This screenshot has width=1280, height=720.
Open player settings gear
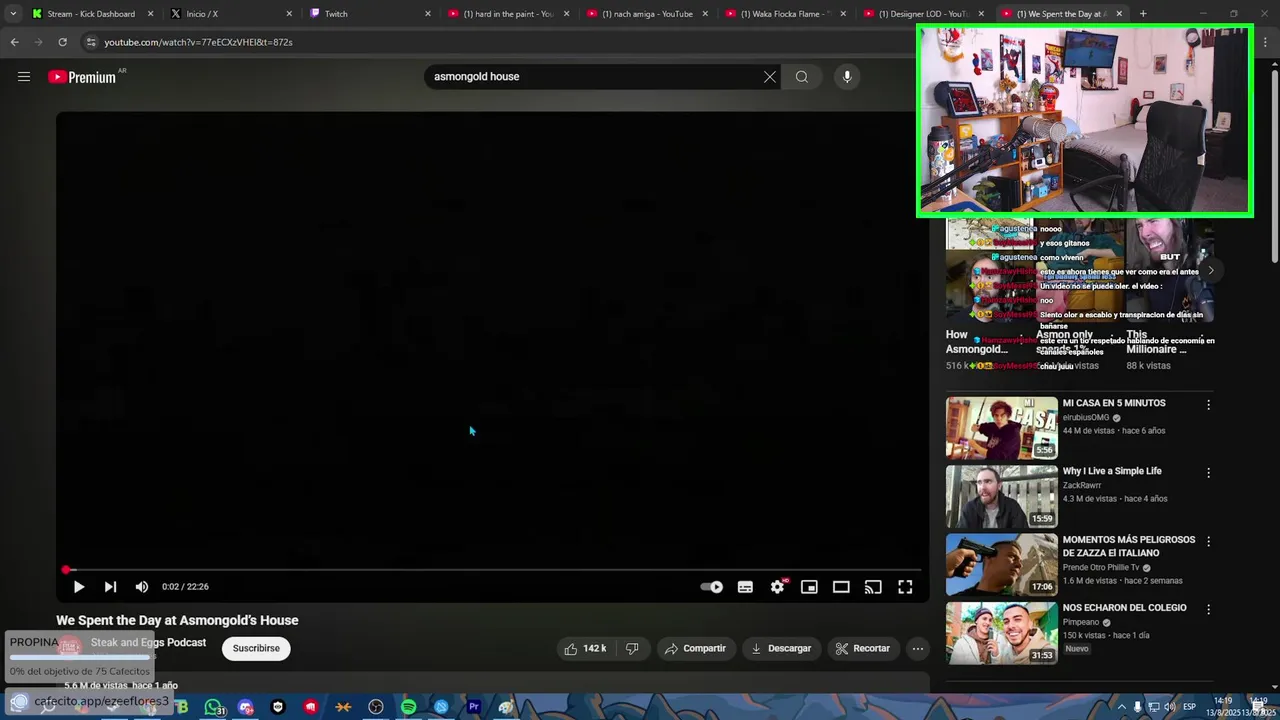coord(777,587)
